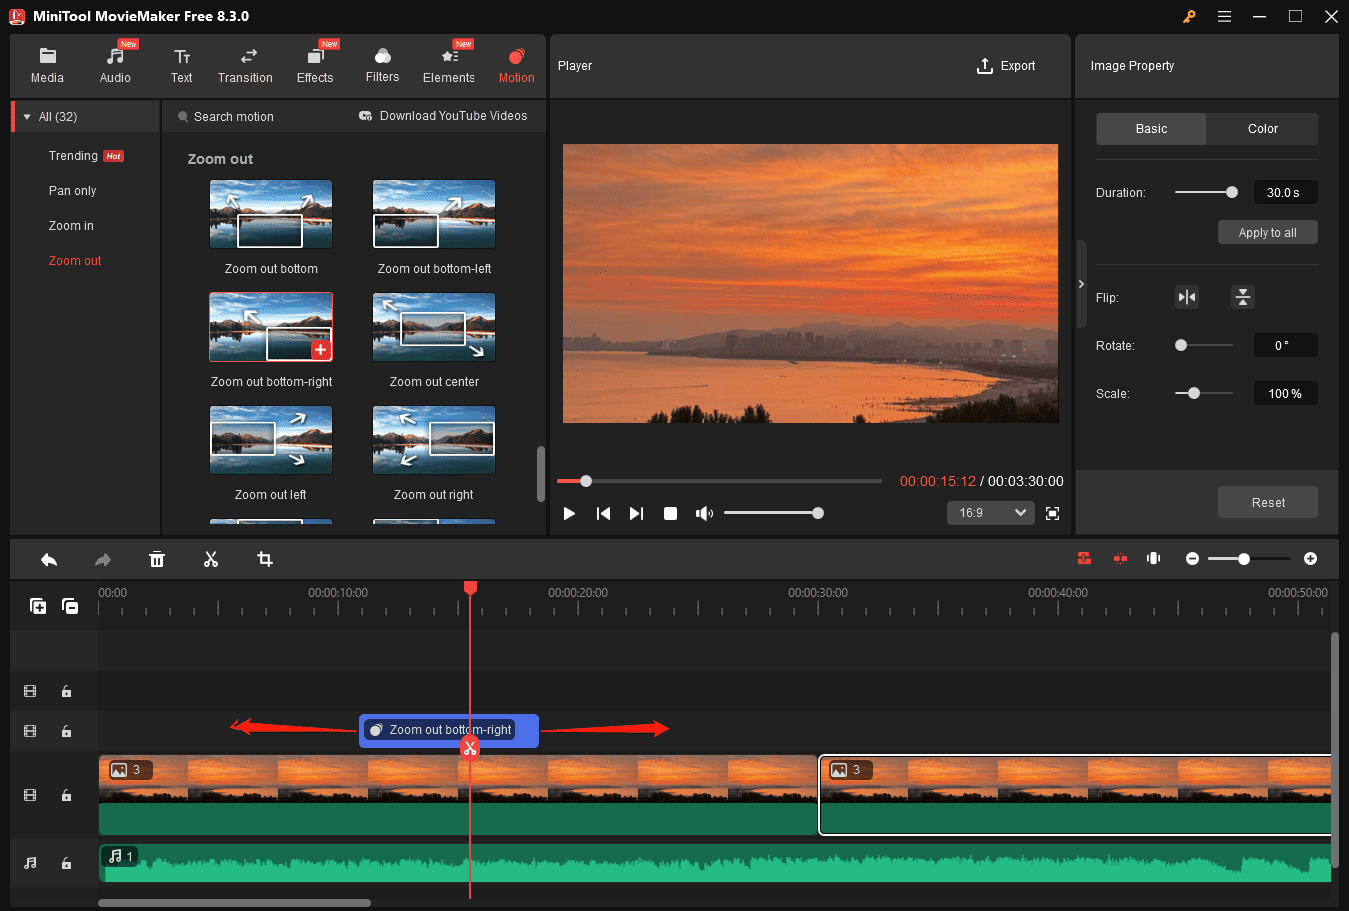
Task: Flip the image vertically
Action: click(x=1242, y=297)
